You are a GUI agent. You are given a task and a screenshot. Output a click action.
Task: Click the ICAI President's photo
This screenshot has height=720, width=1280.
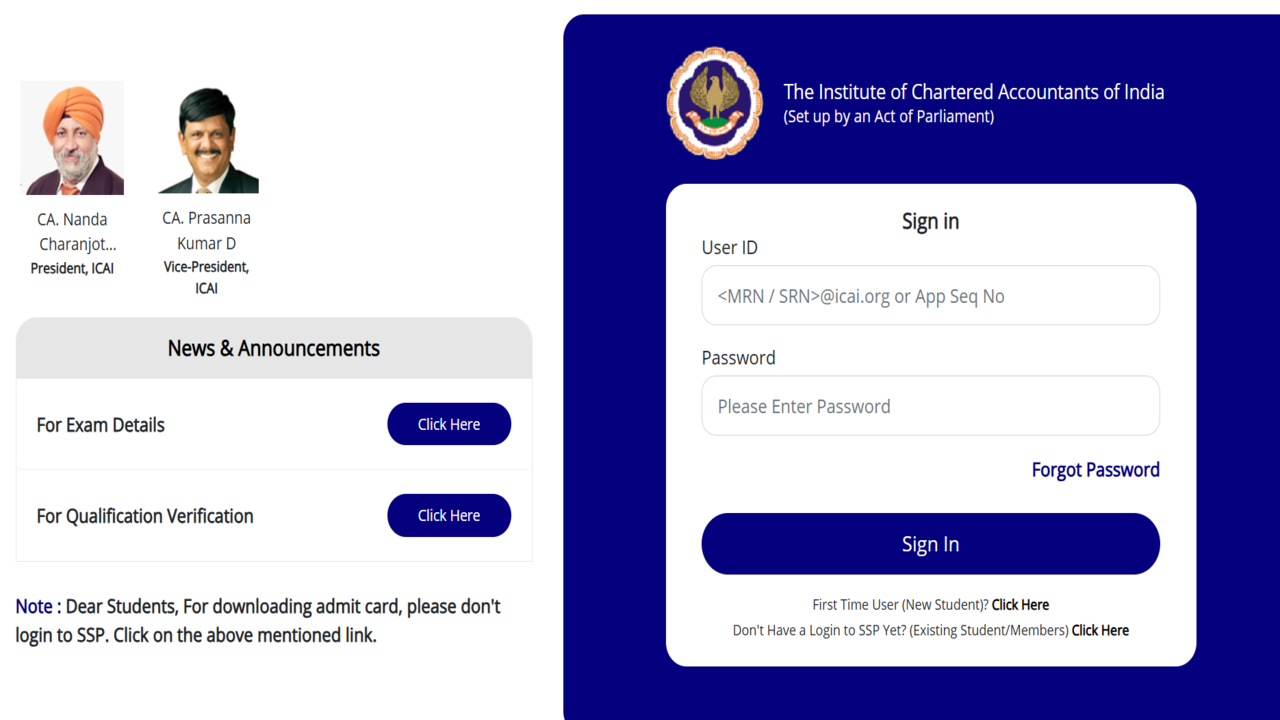point(72,138)
